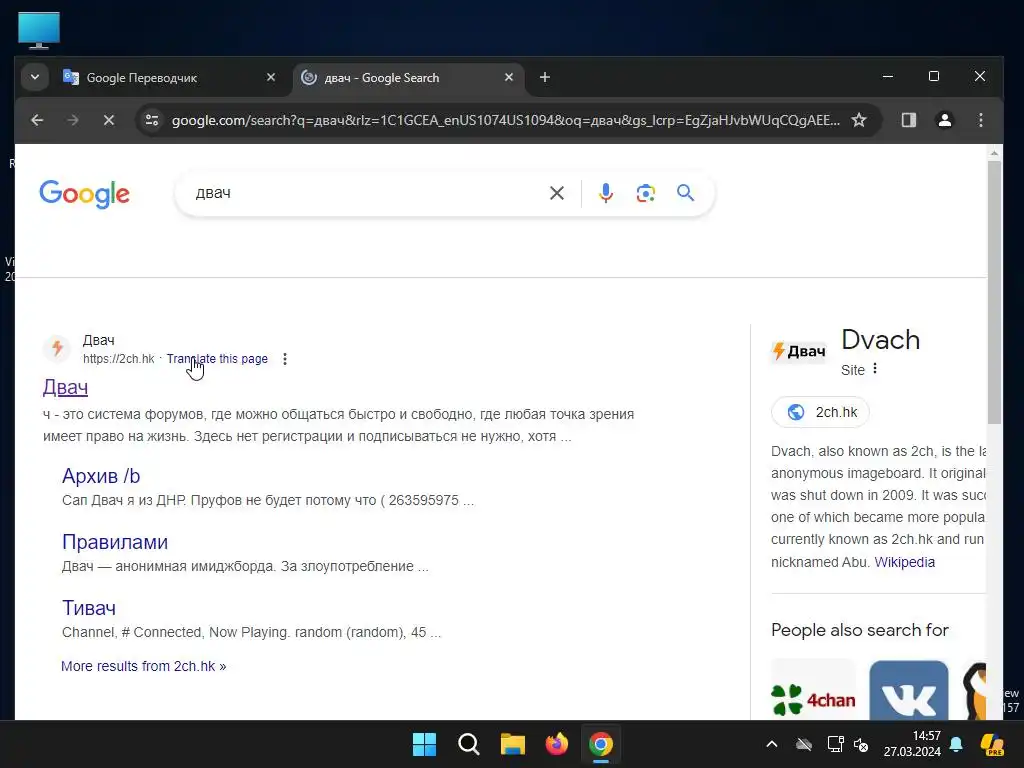Open the Двач result title link
This screenshot has height=768, width=1024.
(x=65, y=387)
